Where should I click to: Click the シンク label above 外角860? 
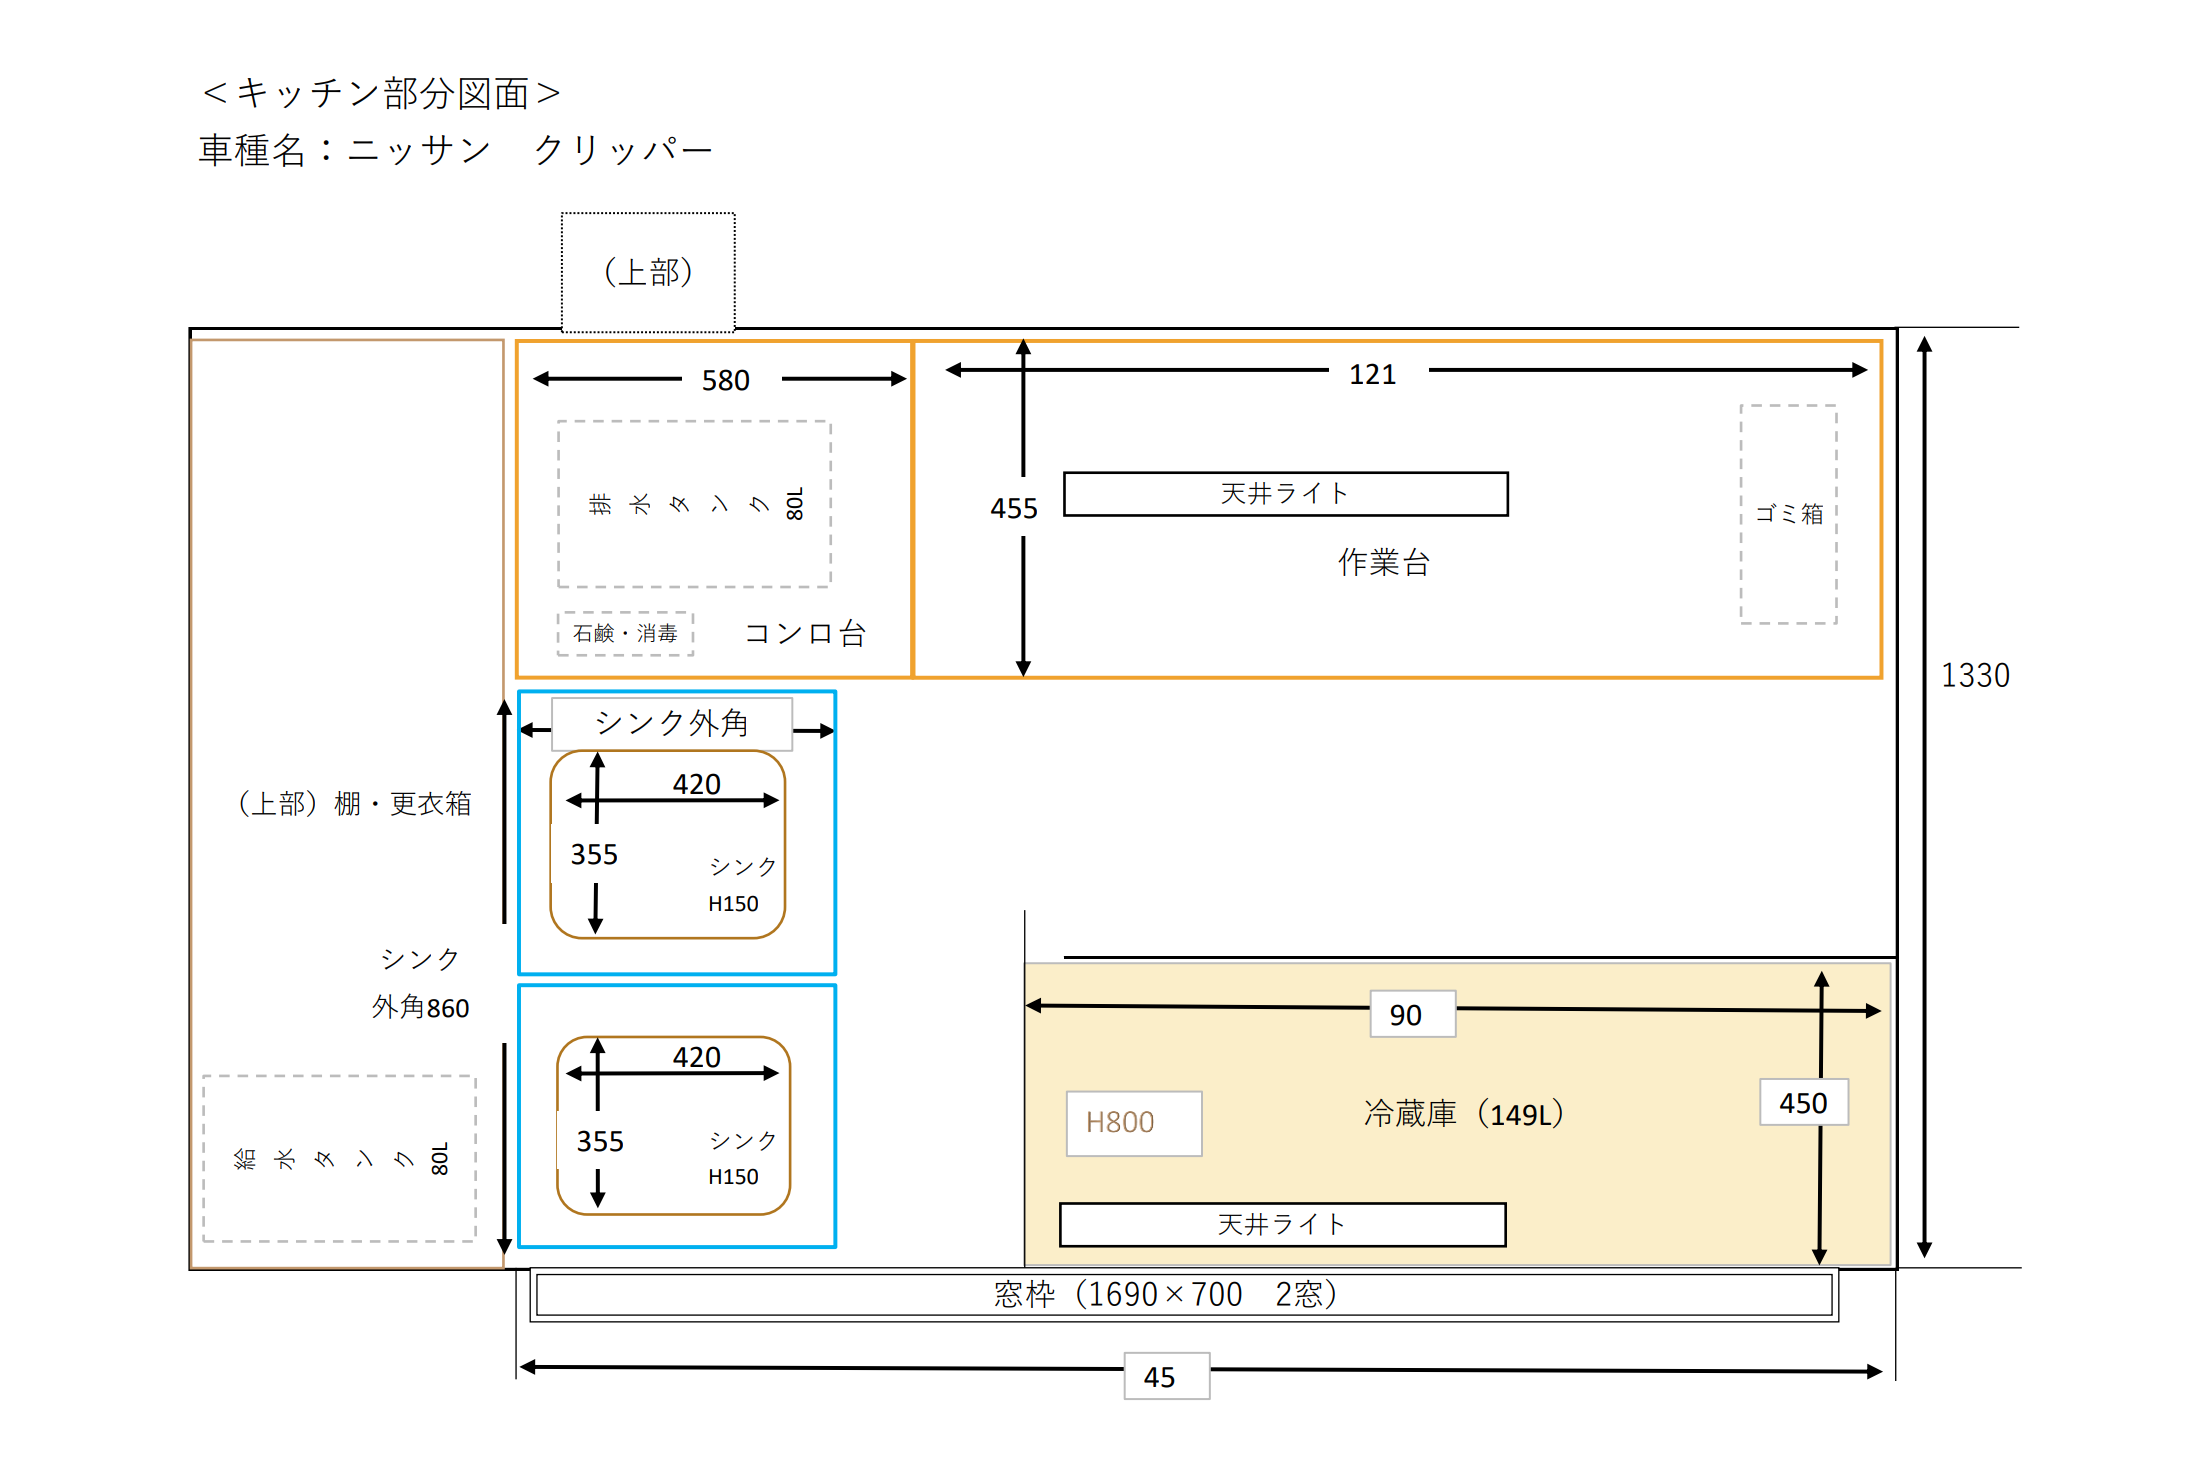coord(420,959)
